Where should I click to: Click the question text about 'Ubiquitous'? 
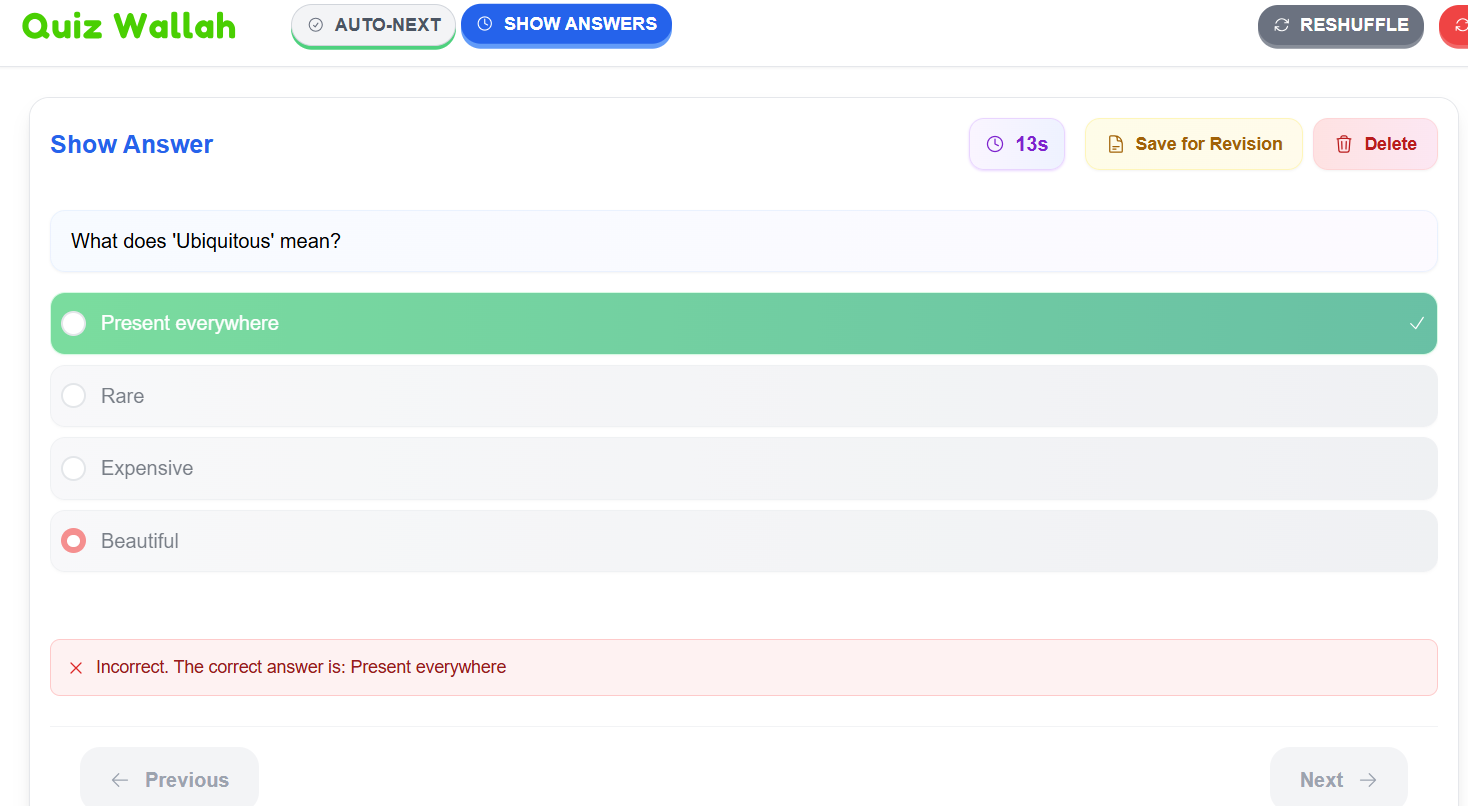[x=206, y=241]
